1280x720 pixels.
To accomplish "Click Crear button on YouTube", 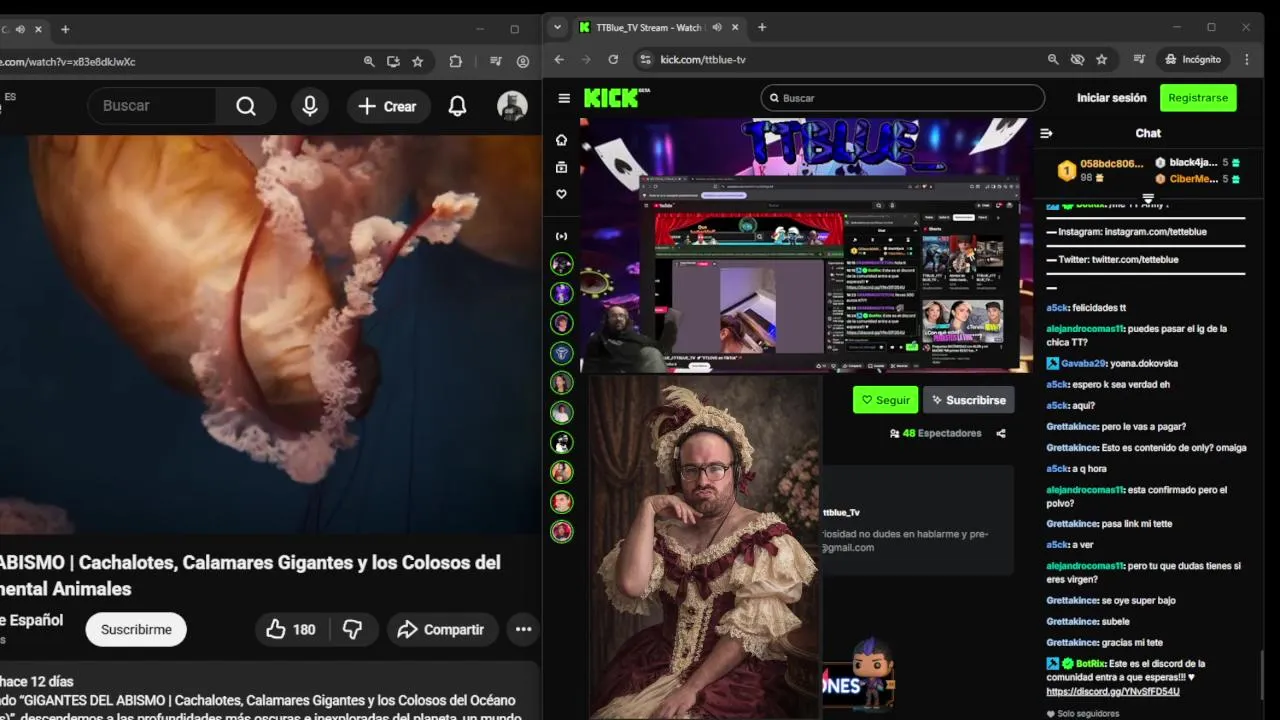I will coord(388,106).
